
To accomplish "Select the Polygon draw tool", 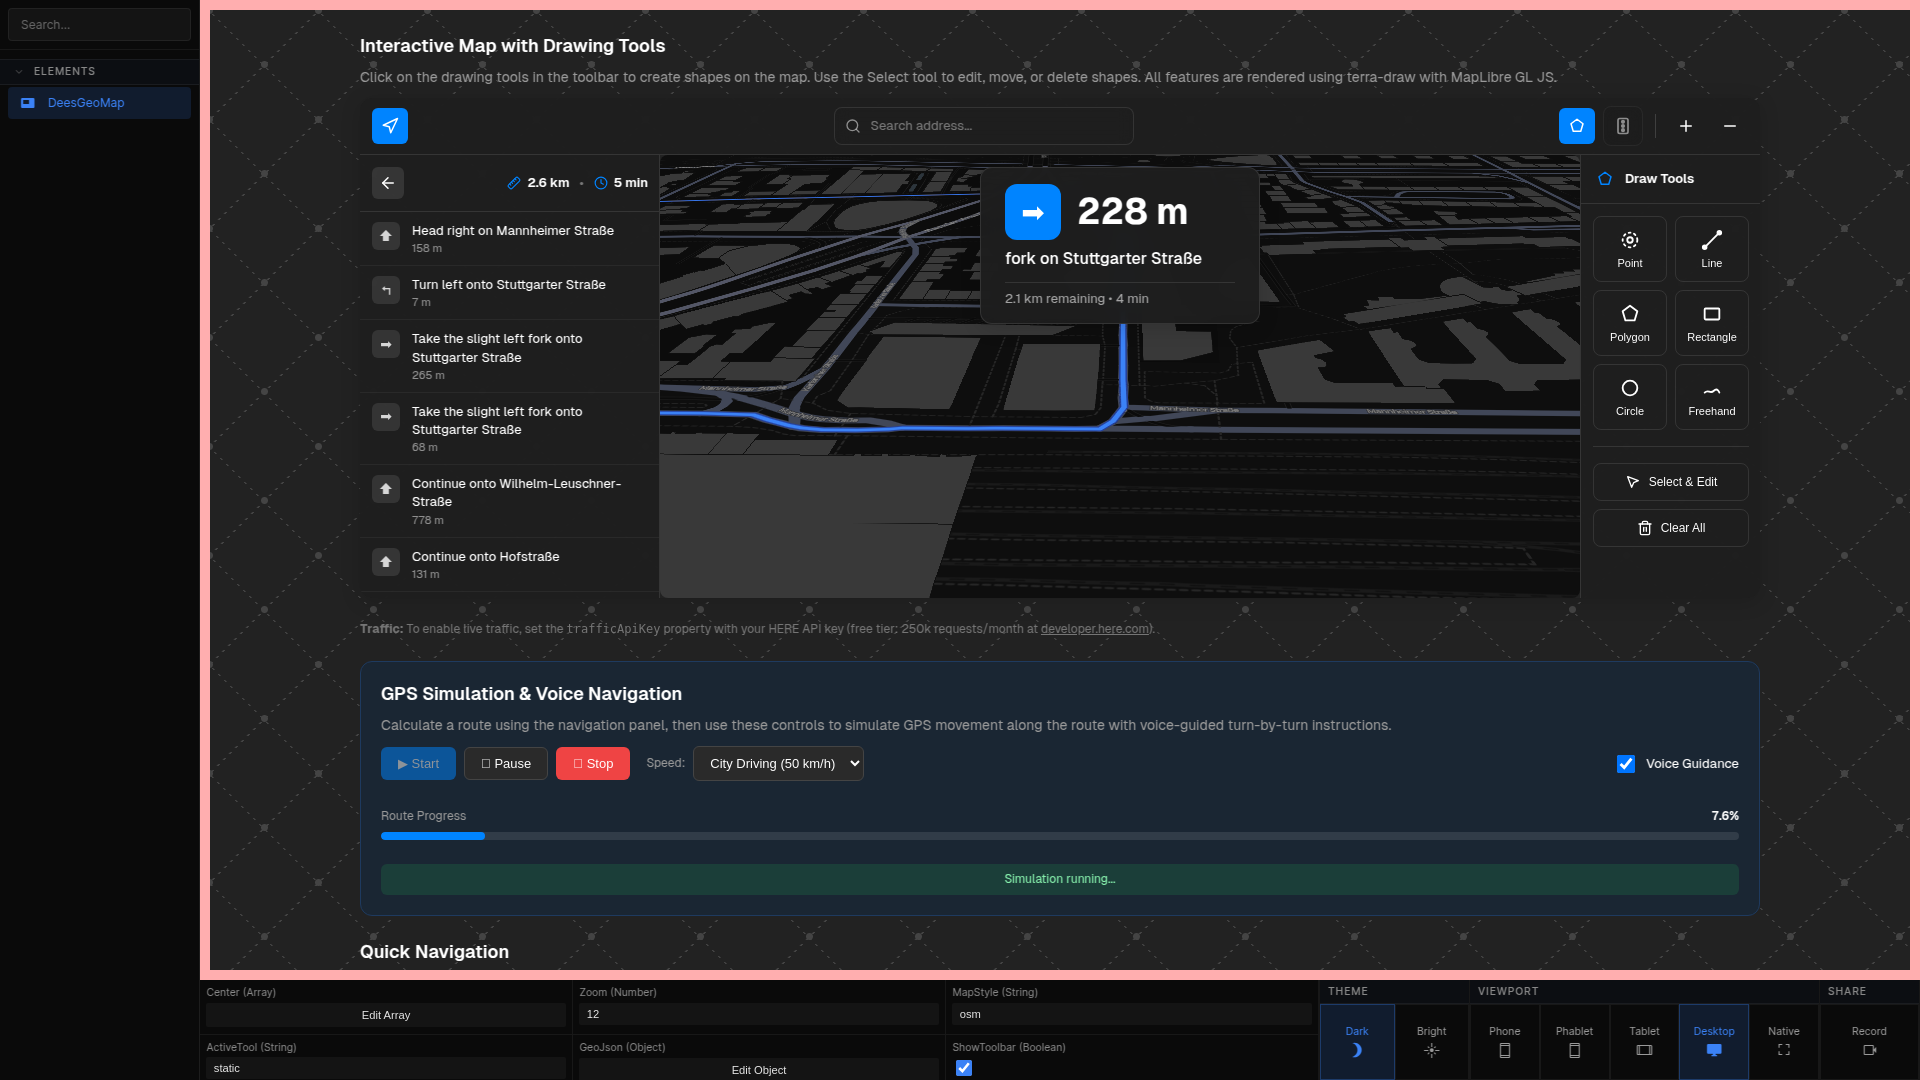I will tap(1629, 323).
